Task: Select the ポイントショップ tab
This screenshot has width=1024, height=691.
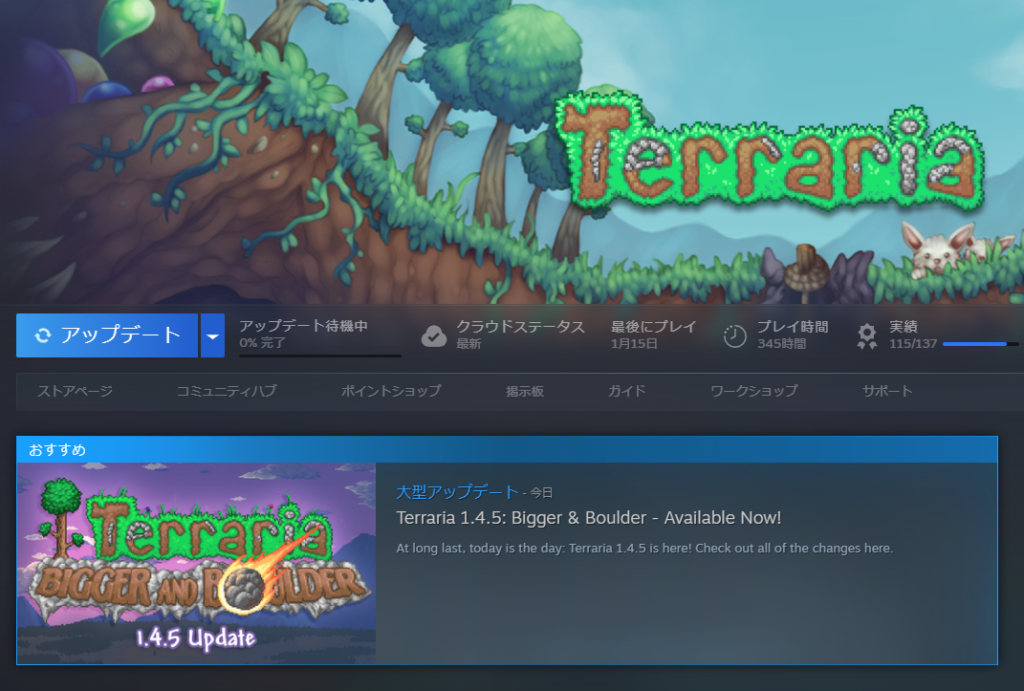Action: point(390,391)
